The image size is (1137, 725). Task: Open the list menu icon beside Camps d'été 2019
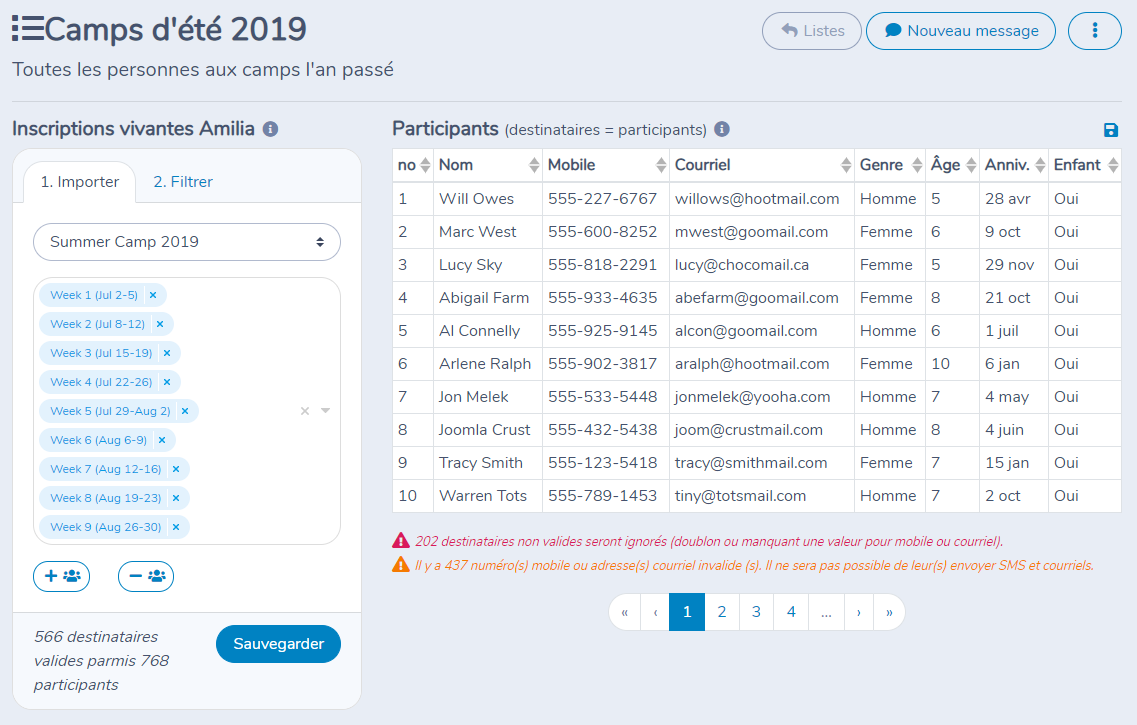coord(28,29)
